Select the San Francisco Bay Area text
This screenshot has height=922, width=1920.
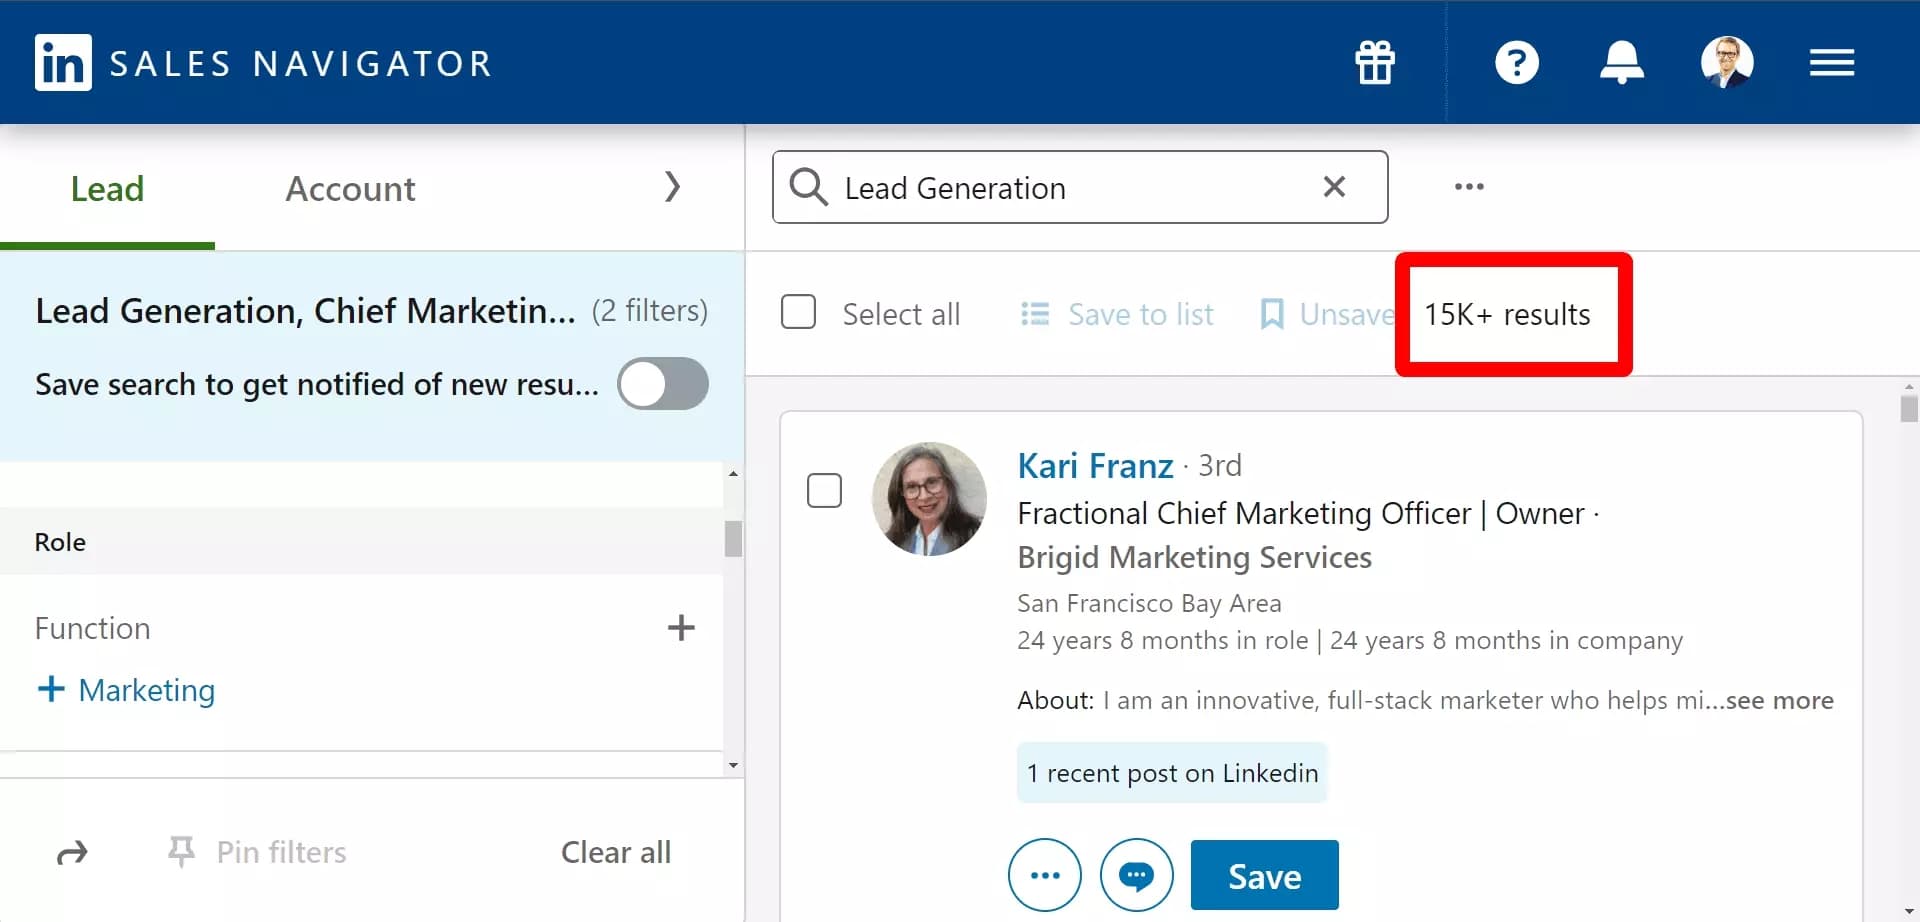pyautogui.click(x=1149, y=603)
